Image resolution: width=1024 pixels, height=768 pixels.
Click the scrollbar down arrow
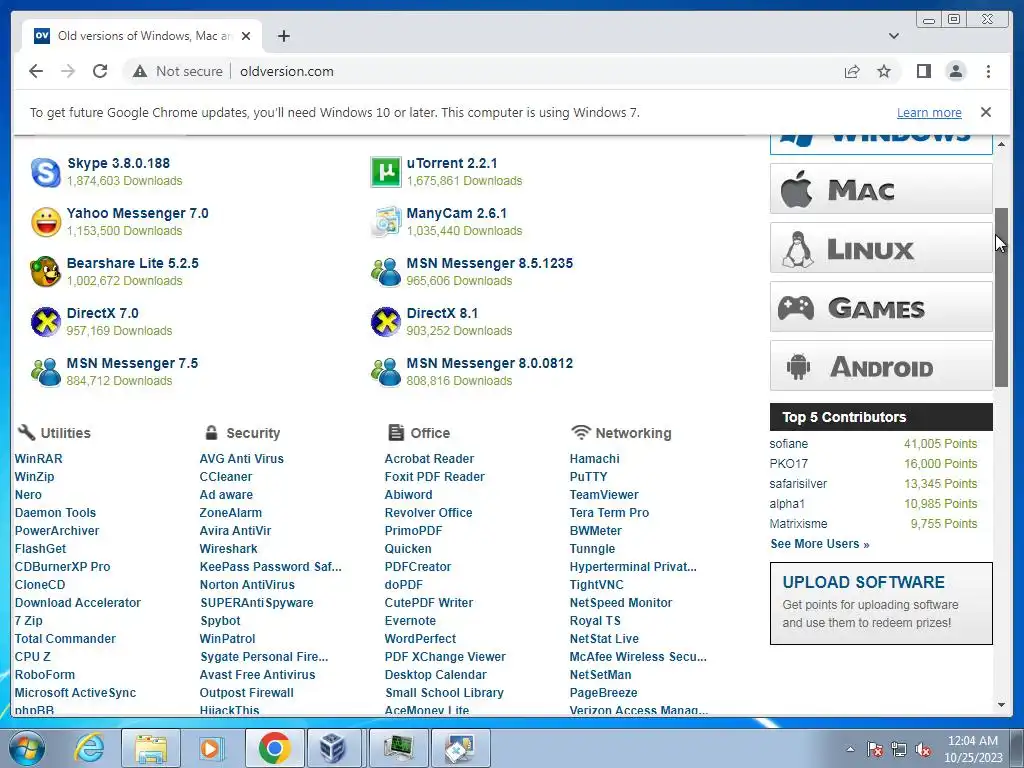pyautogui.click(x=1001, y=705)
